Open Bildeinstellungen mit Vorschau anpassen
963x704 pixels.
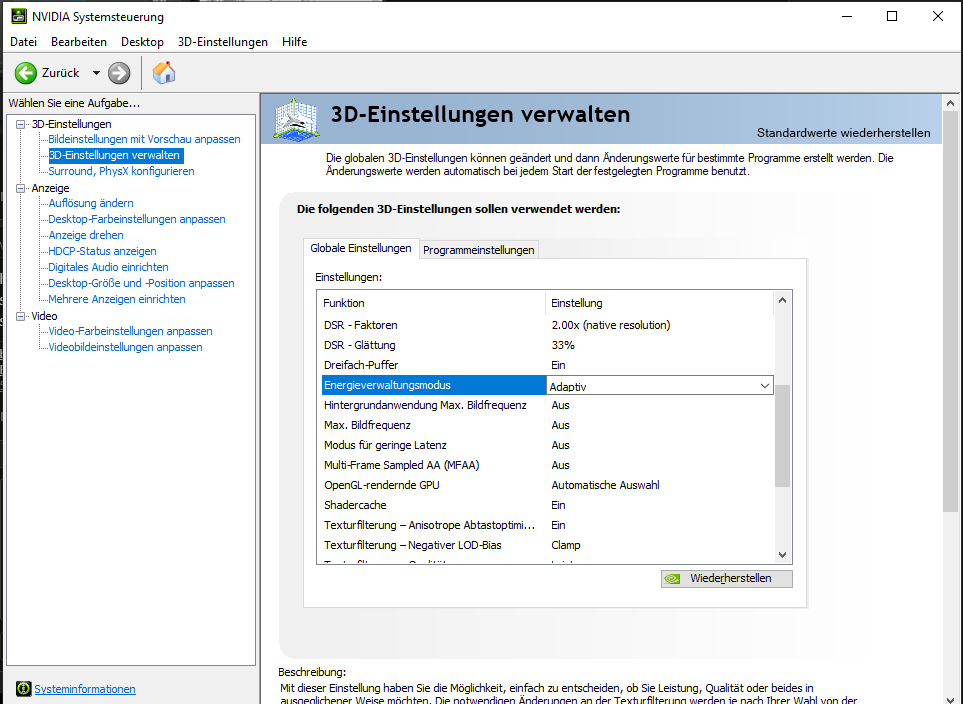144,139
